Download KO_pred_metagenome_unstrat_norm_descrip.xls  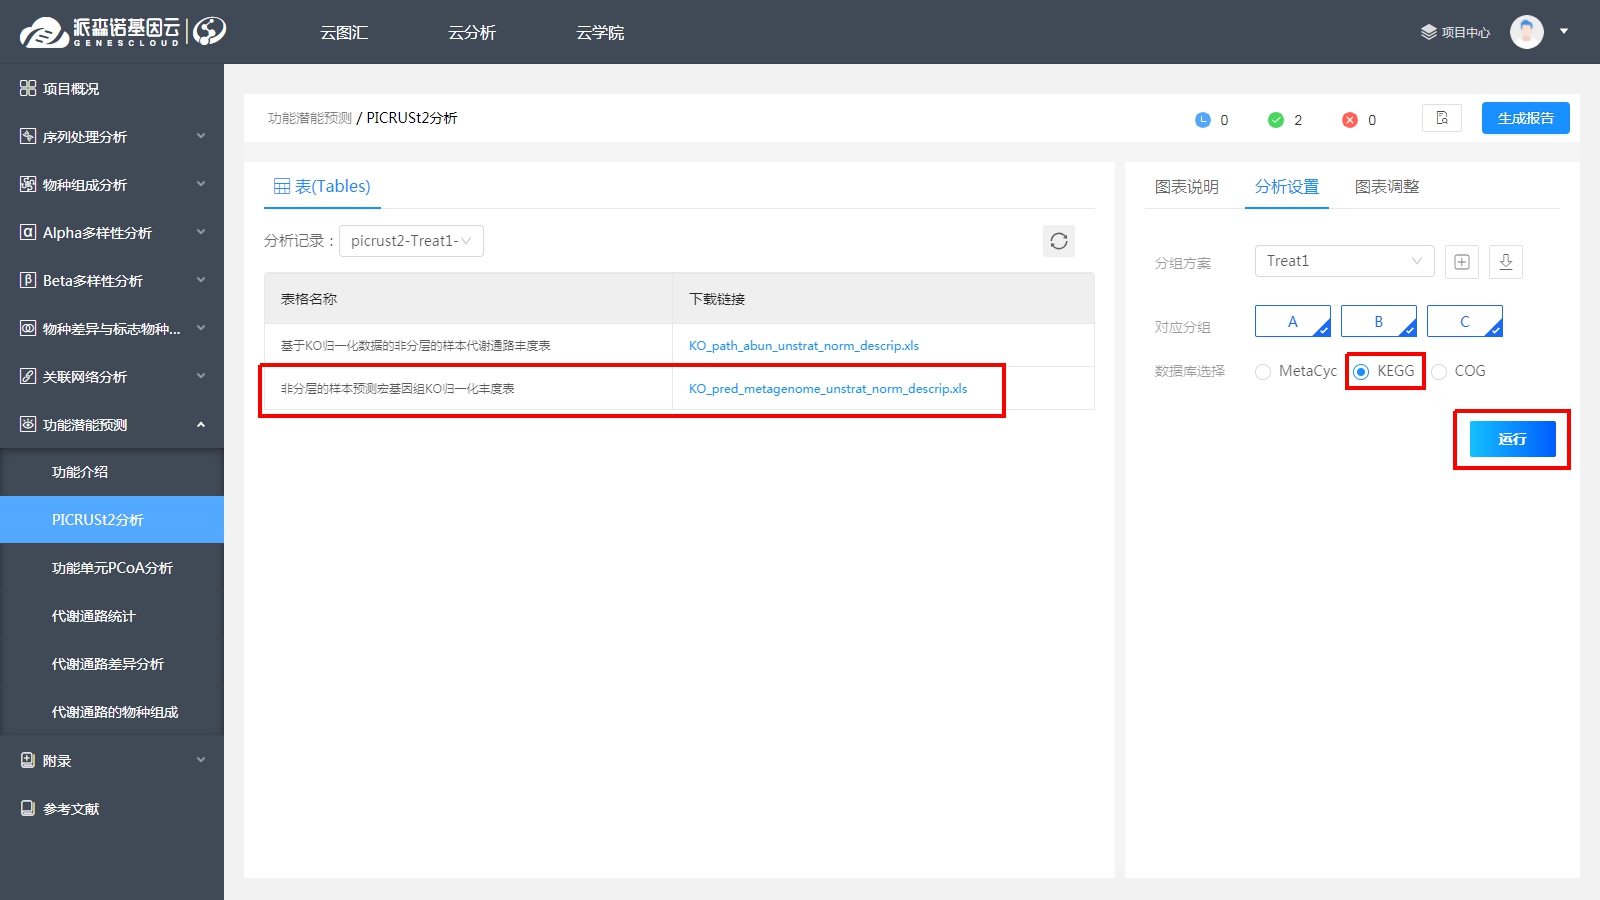[828, 389]
